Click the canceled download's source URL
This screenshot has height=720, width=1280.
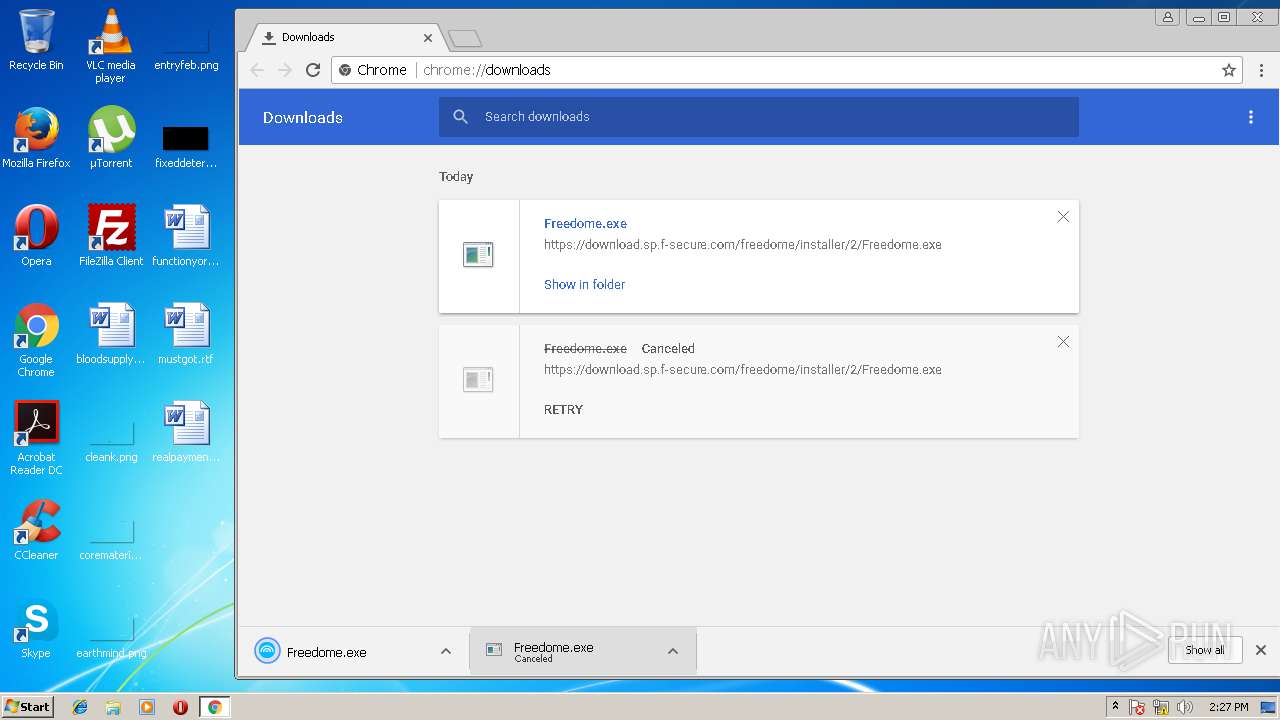click(743, 370)
